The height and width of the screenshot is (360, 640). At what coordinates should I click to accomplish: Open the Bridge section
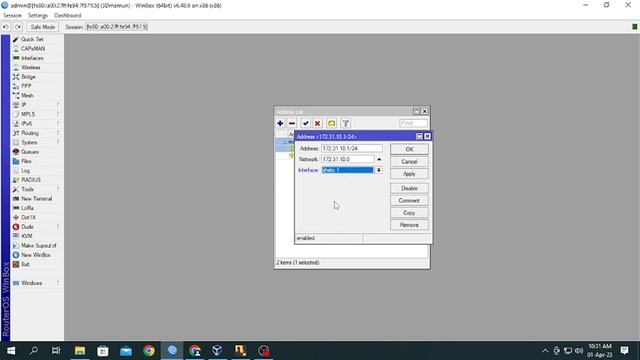click(x=28, y=77)
